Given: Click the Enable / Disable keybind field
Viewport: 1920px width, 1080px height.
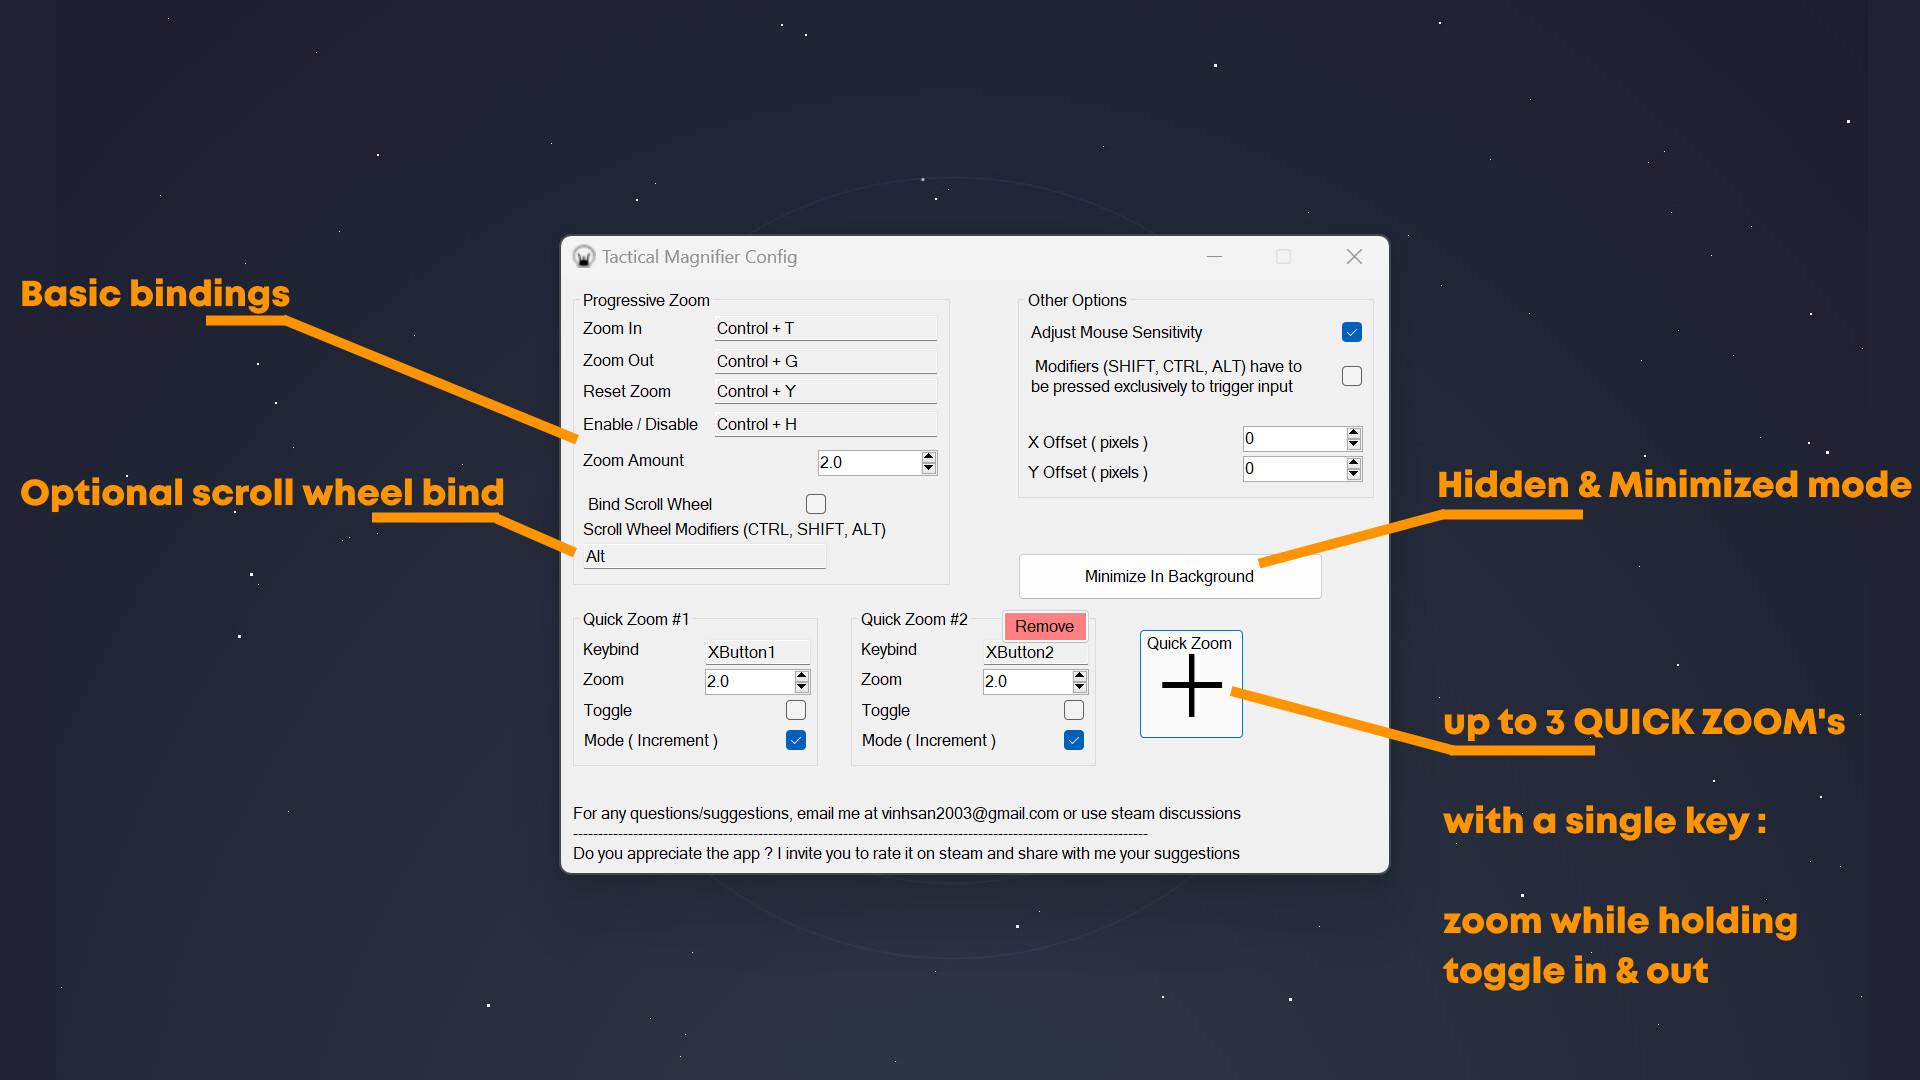Looking at the screenshot, I should [x=825, y=424].
